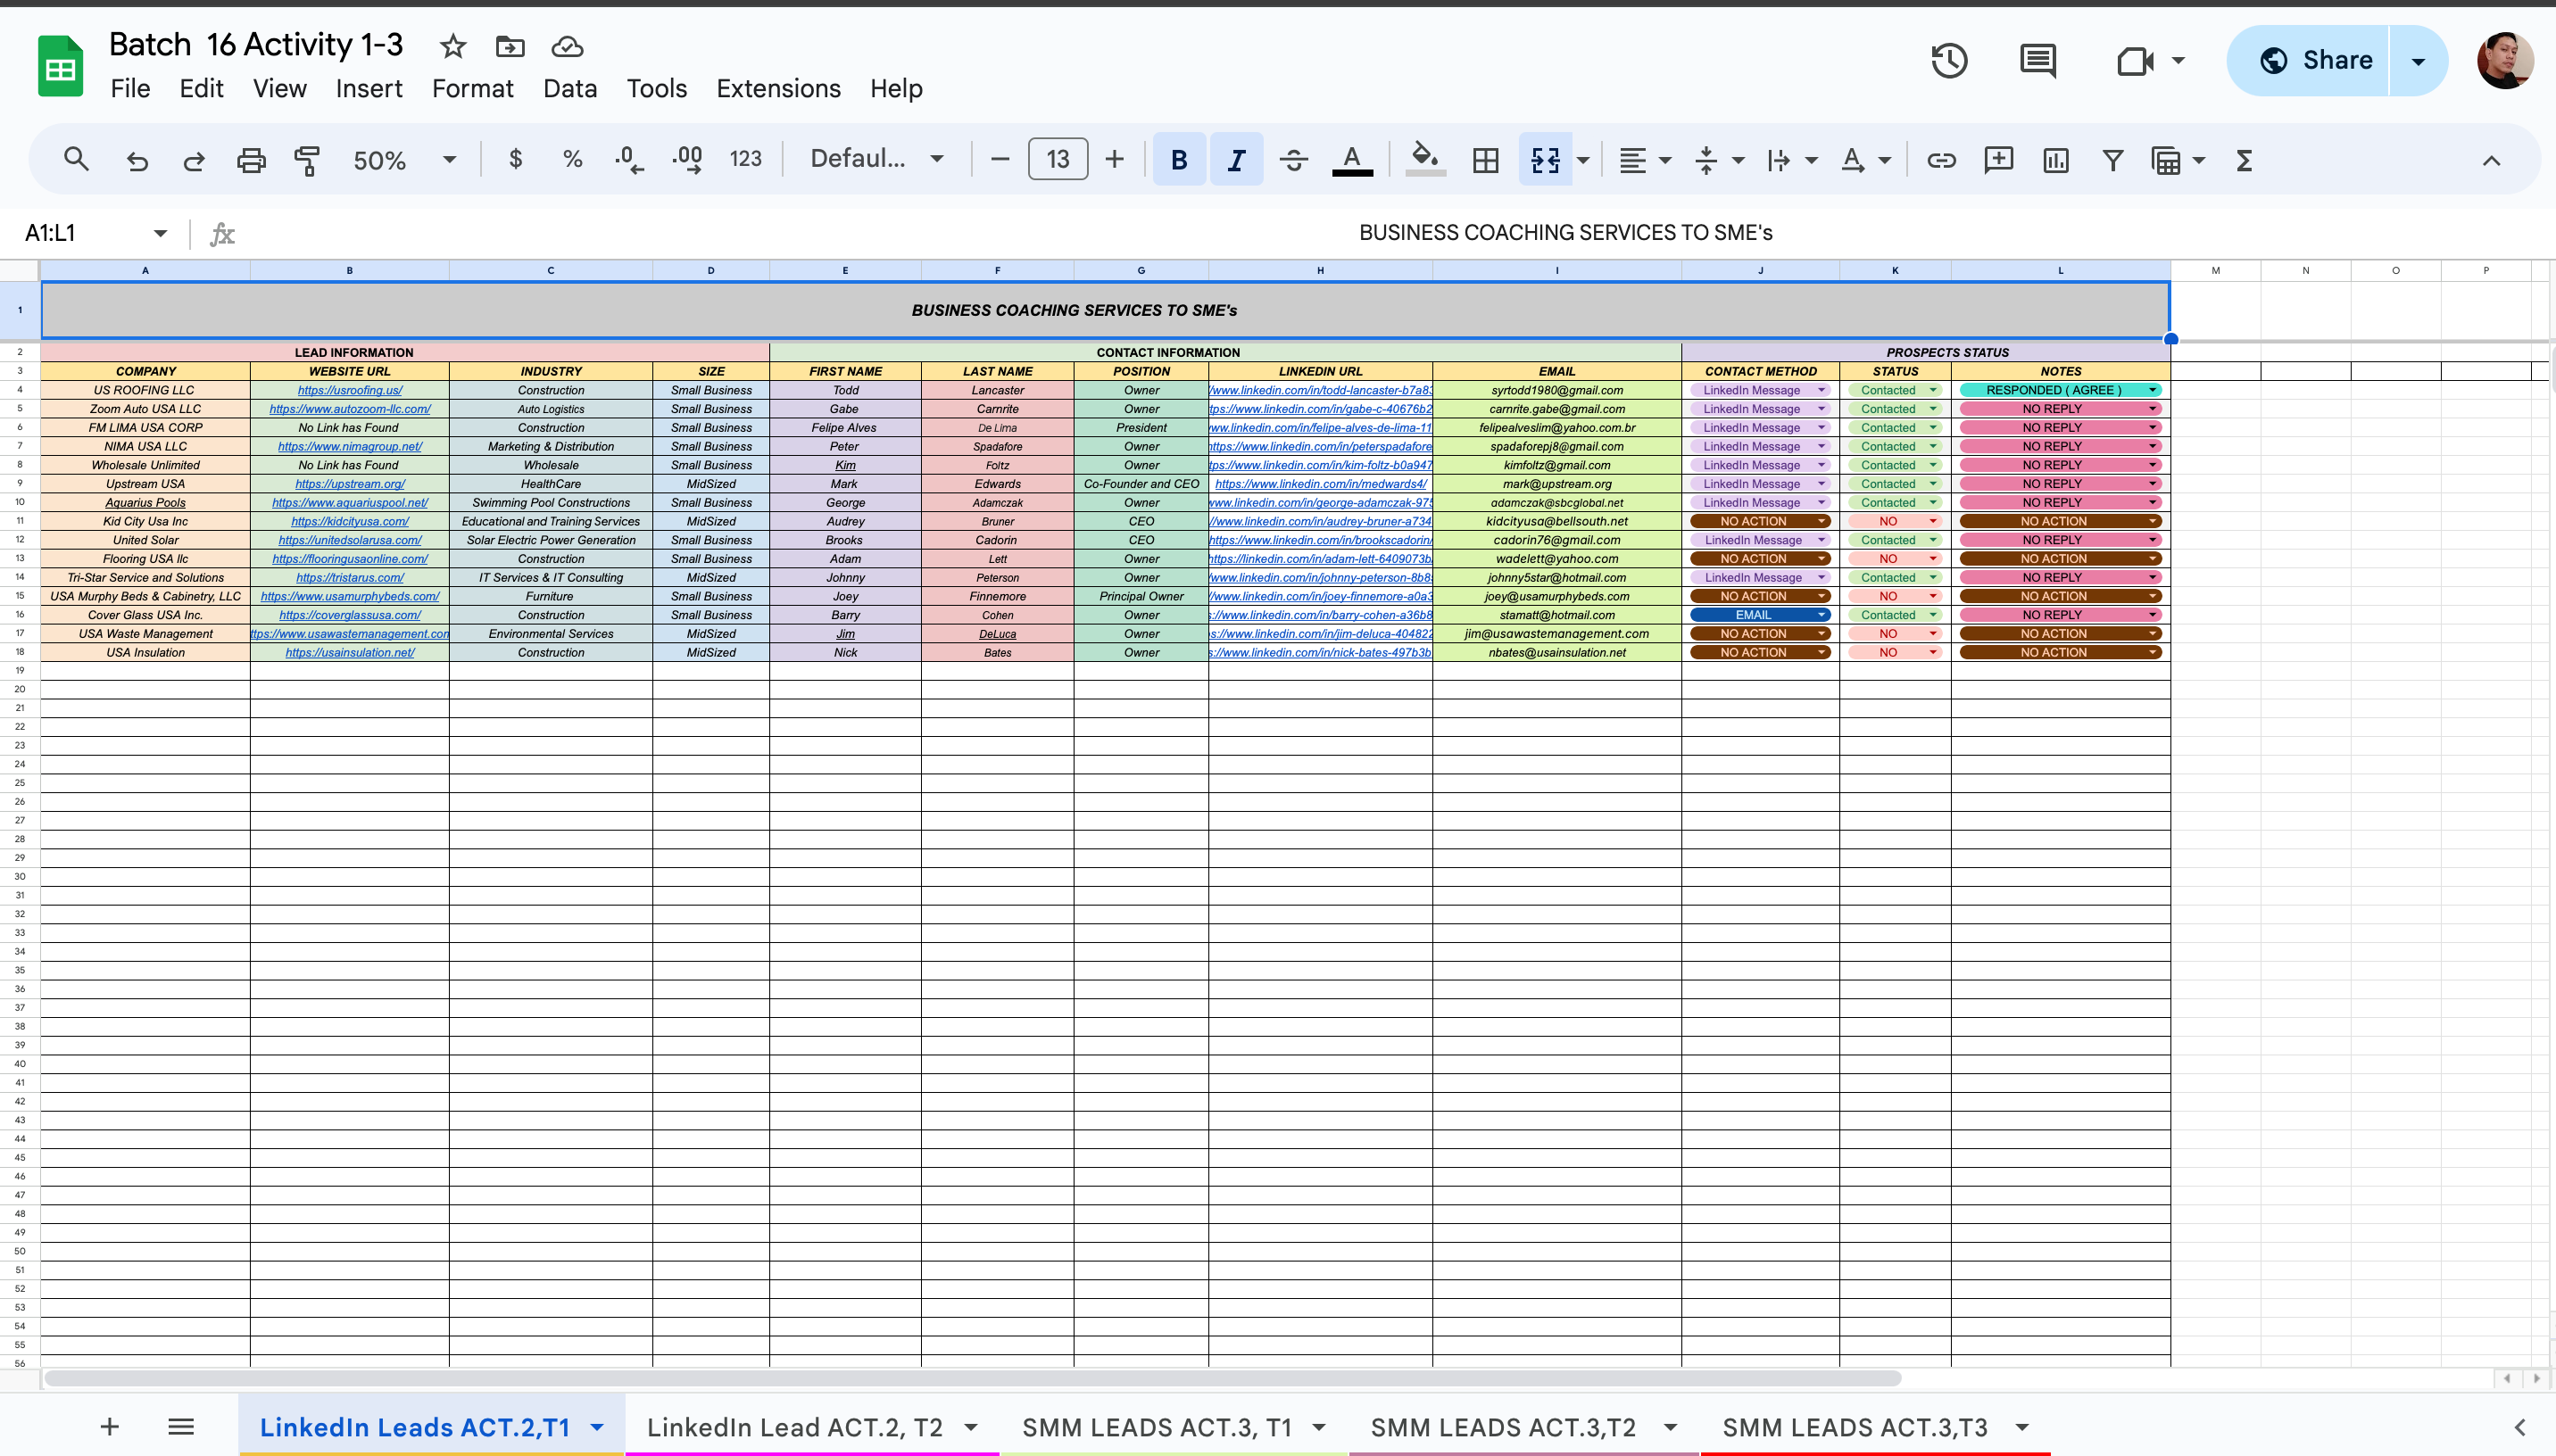Toggle italic formatting
Image resolution: width=2556 pixels, height=1456 pixels.
coord(1236,160)
